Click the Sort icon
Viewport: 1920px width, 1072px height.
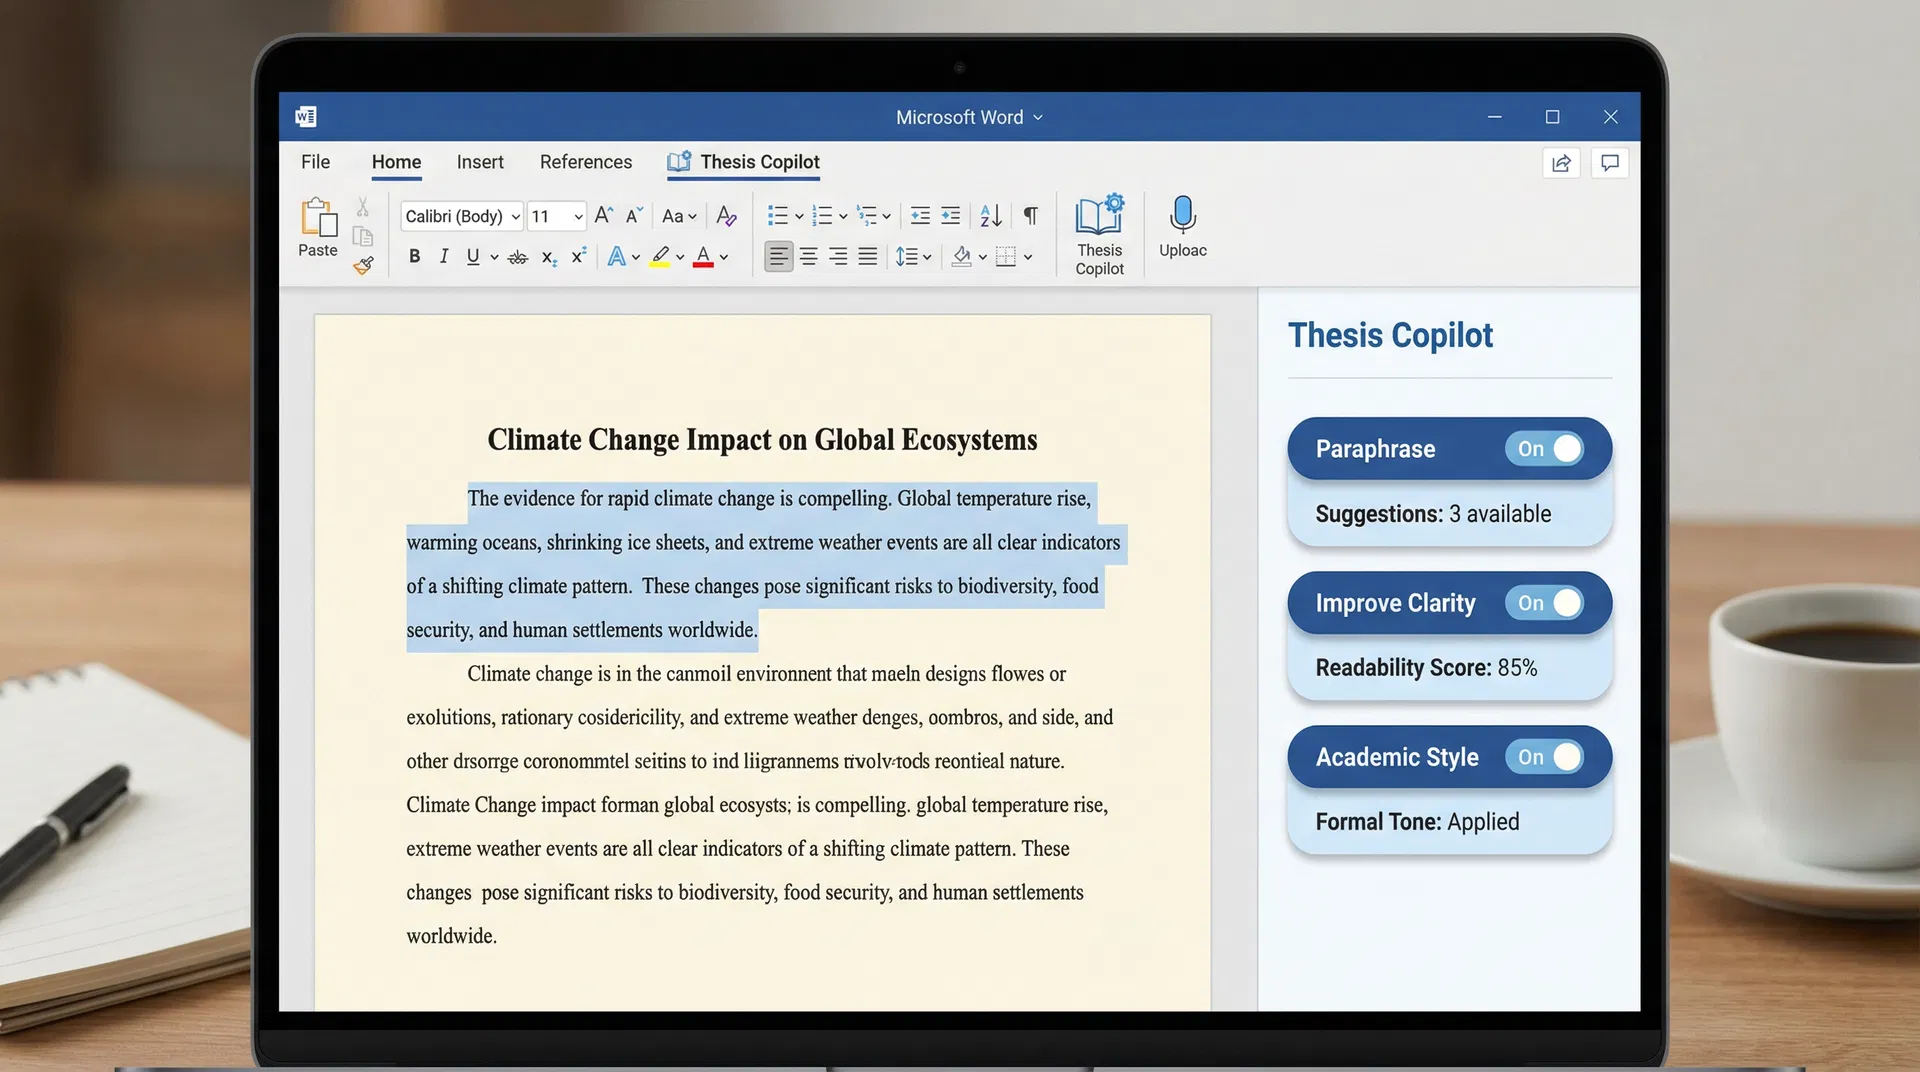[x=990, y=215]
